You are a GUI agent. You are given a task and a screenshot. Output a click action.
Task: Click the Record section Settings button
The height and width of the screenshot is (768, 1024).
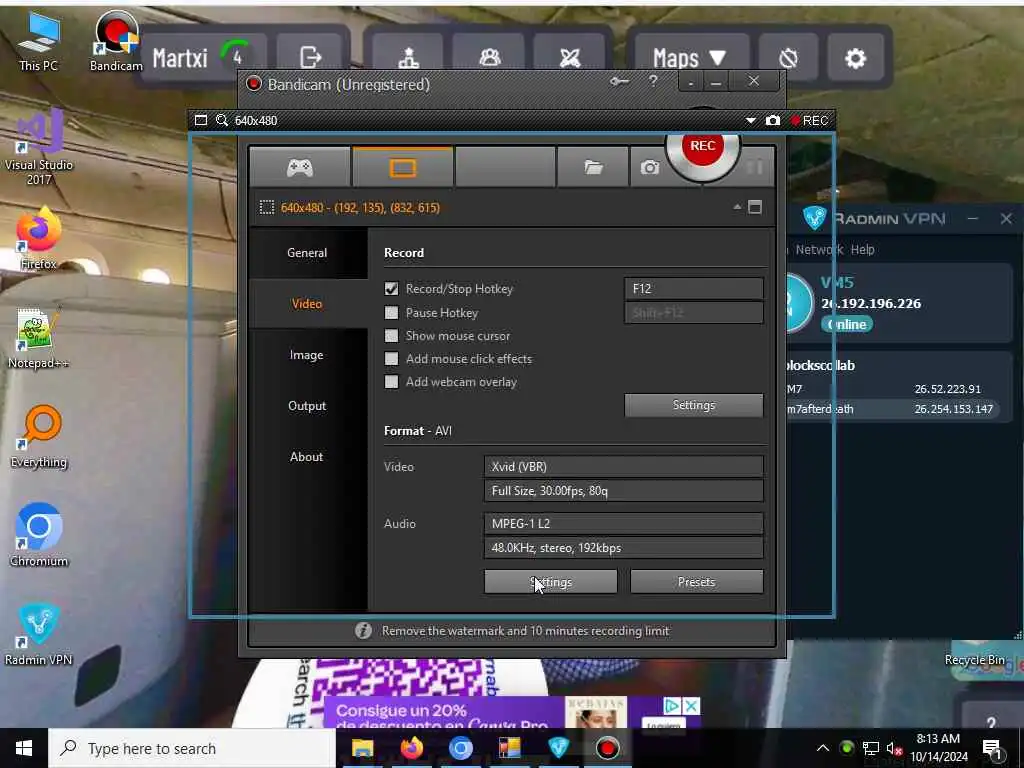pos(694,405)
